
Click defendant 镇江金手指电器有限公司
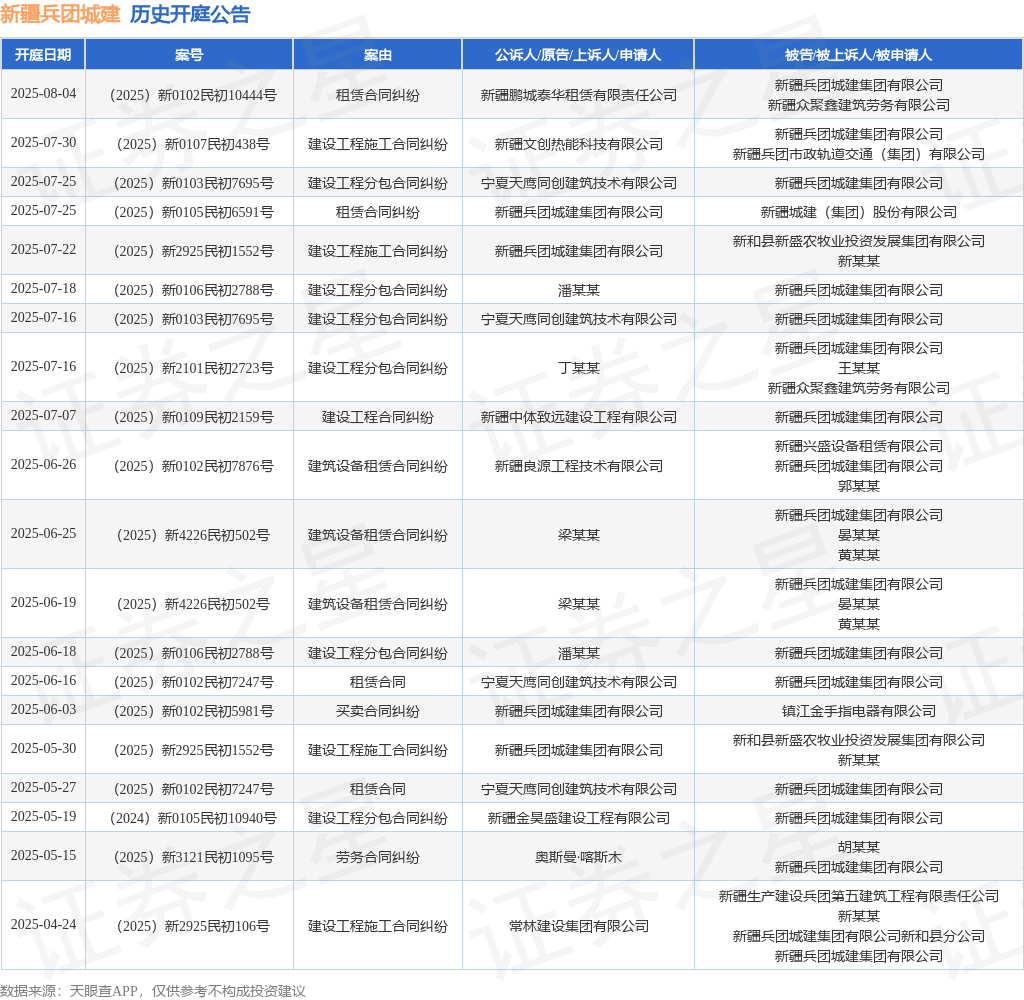coord(859,711)
